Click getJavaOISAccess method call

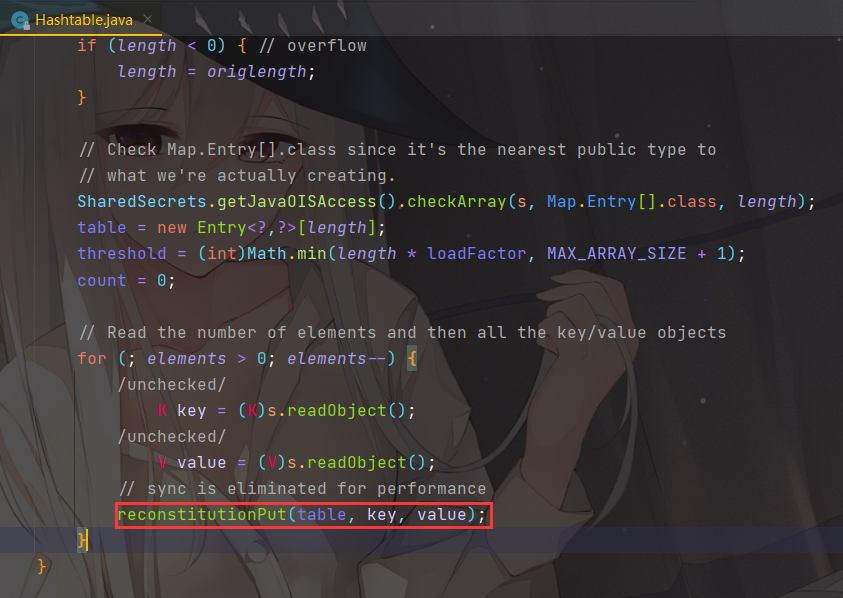(x=296, y=202)
